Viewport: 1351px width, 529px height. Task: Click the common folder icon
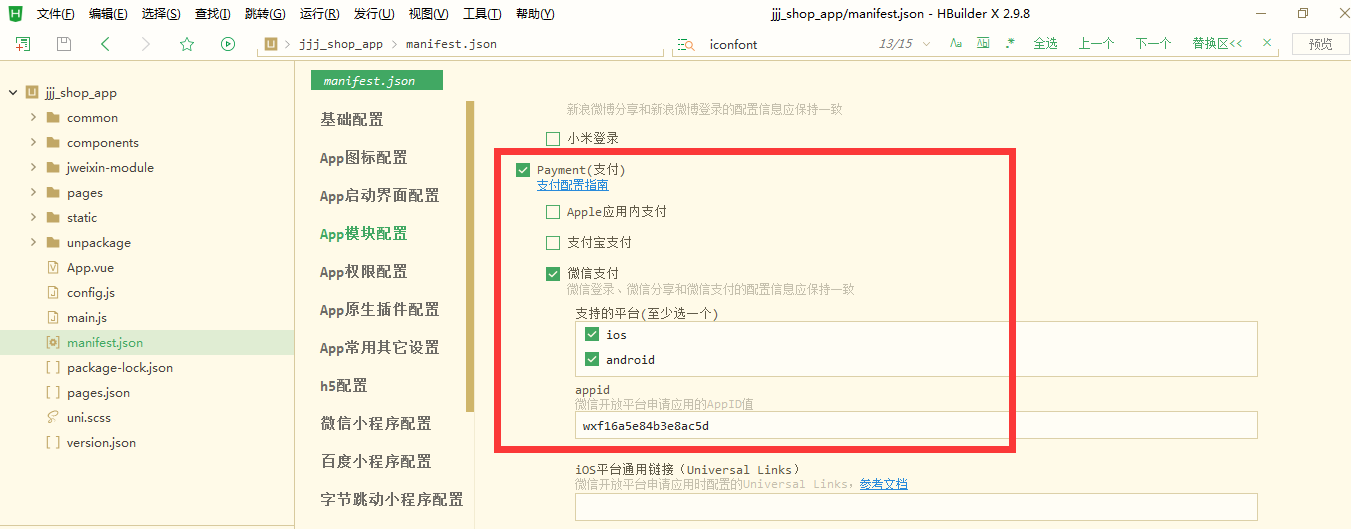53,117
